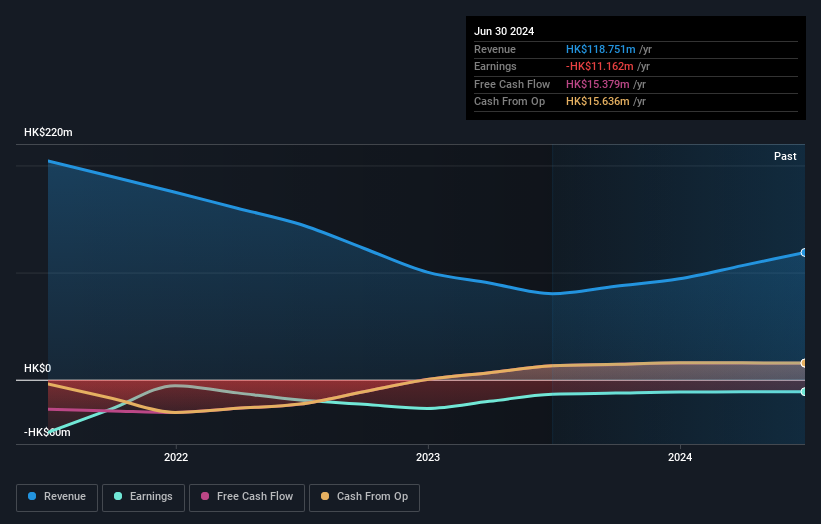Toggle the Earnings legend button
The width and height of the screenshot is (821, 524).
(x=143, y=497)
